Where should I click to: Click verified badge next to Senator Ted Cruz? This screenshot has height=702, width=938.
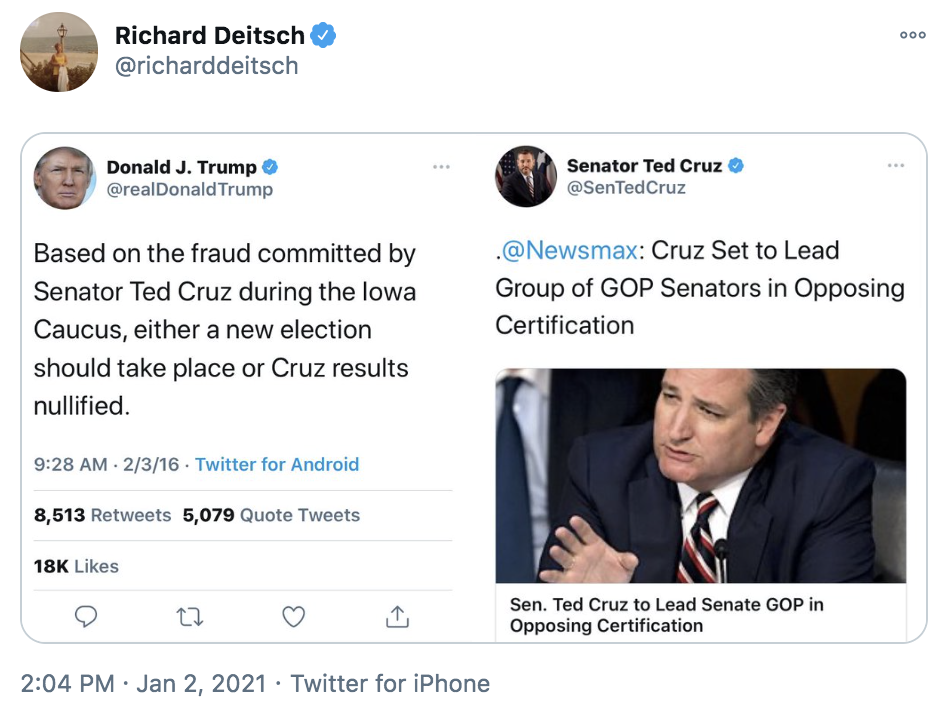click(x=736, y=165)
